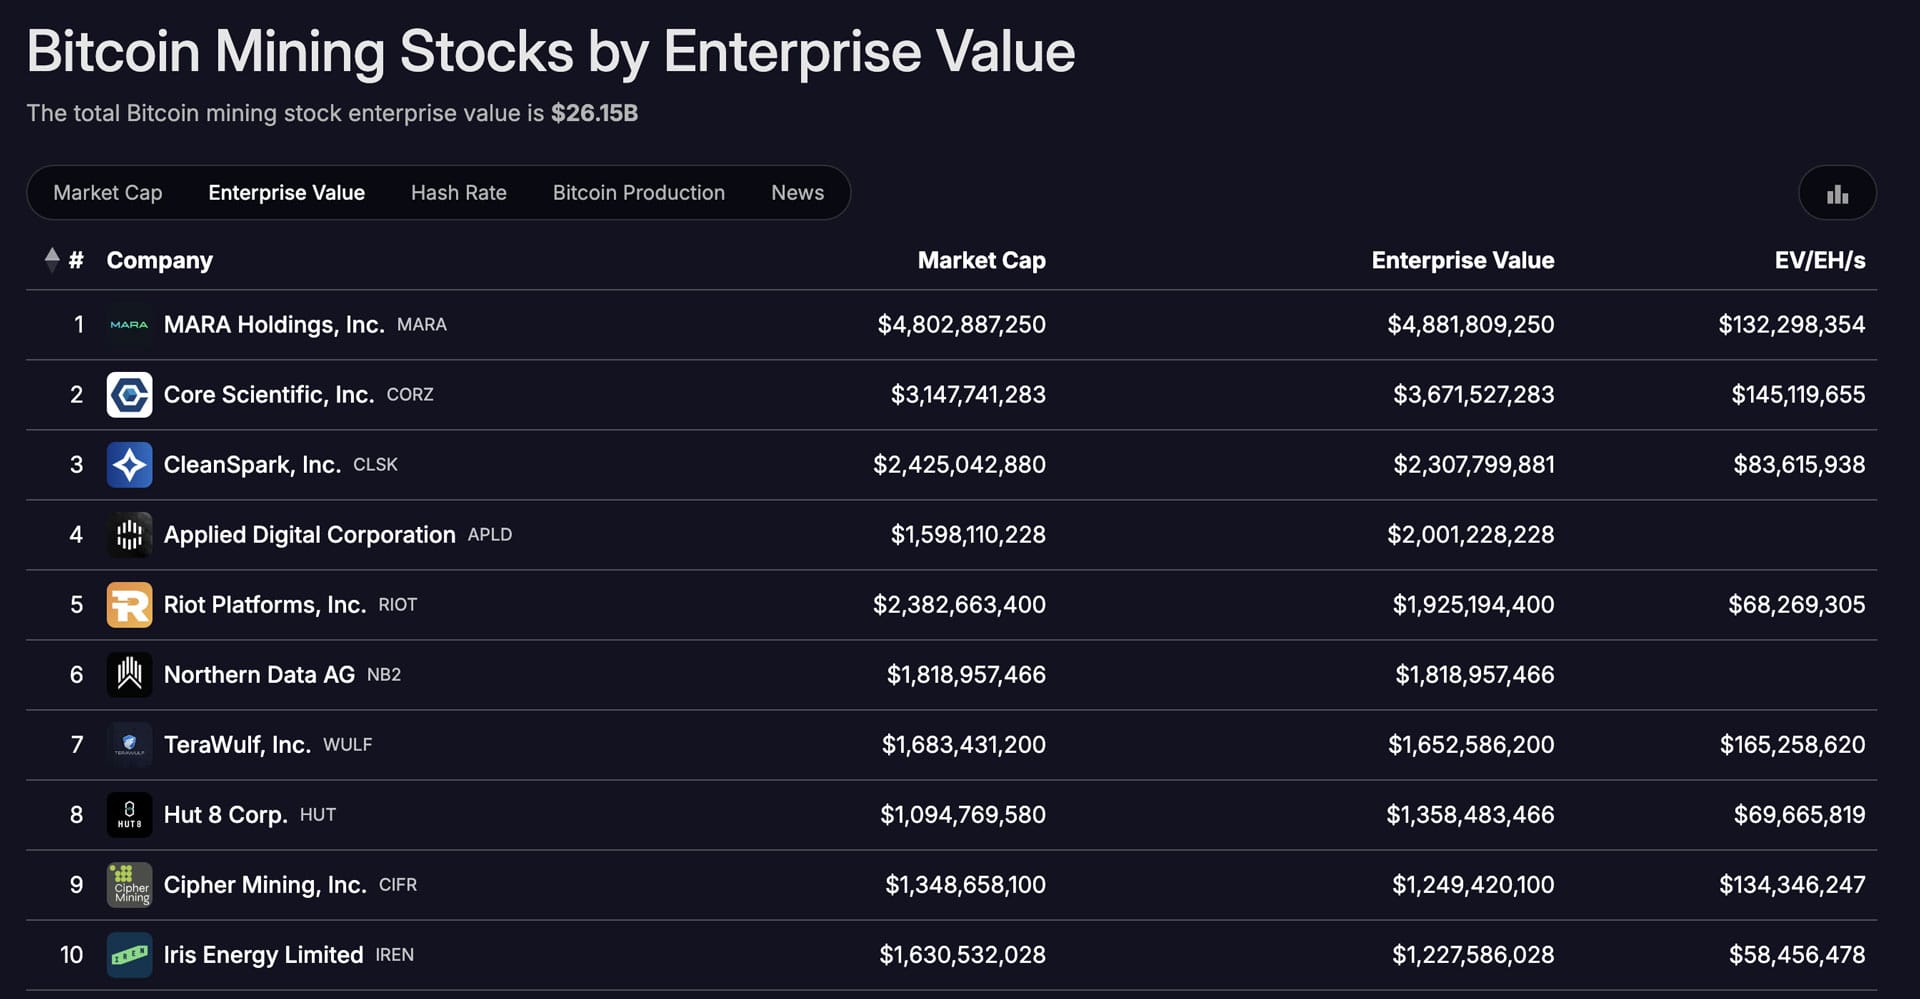Viewport: 1920px width, 999px height.
Task: Click the TeraWulf shield logo
Action: tap(129, 744)
